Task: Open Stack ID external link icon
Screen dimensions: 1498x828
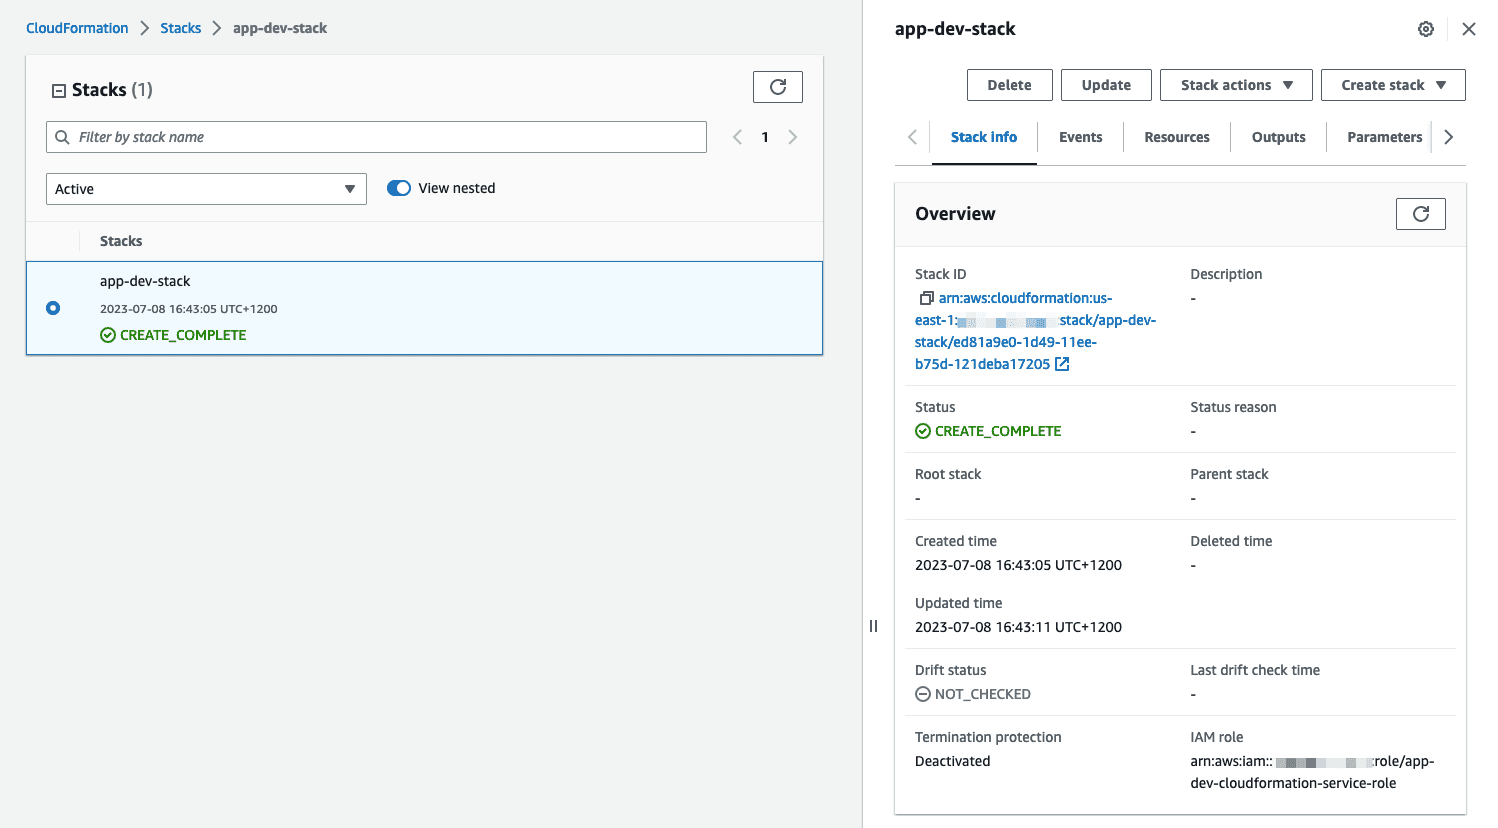Action: coord(1062,364)
